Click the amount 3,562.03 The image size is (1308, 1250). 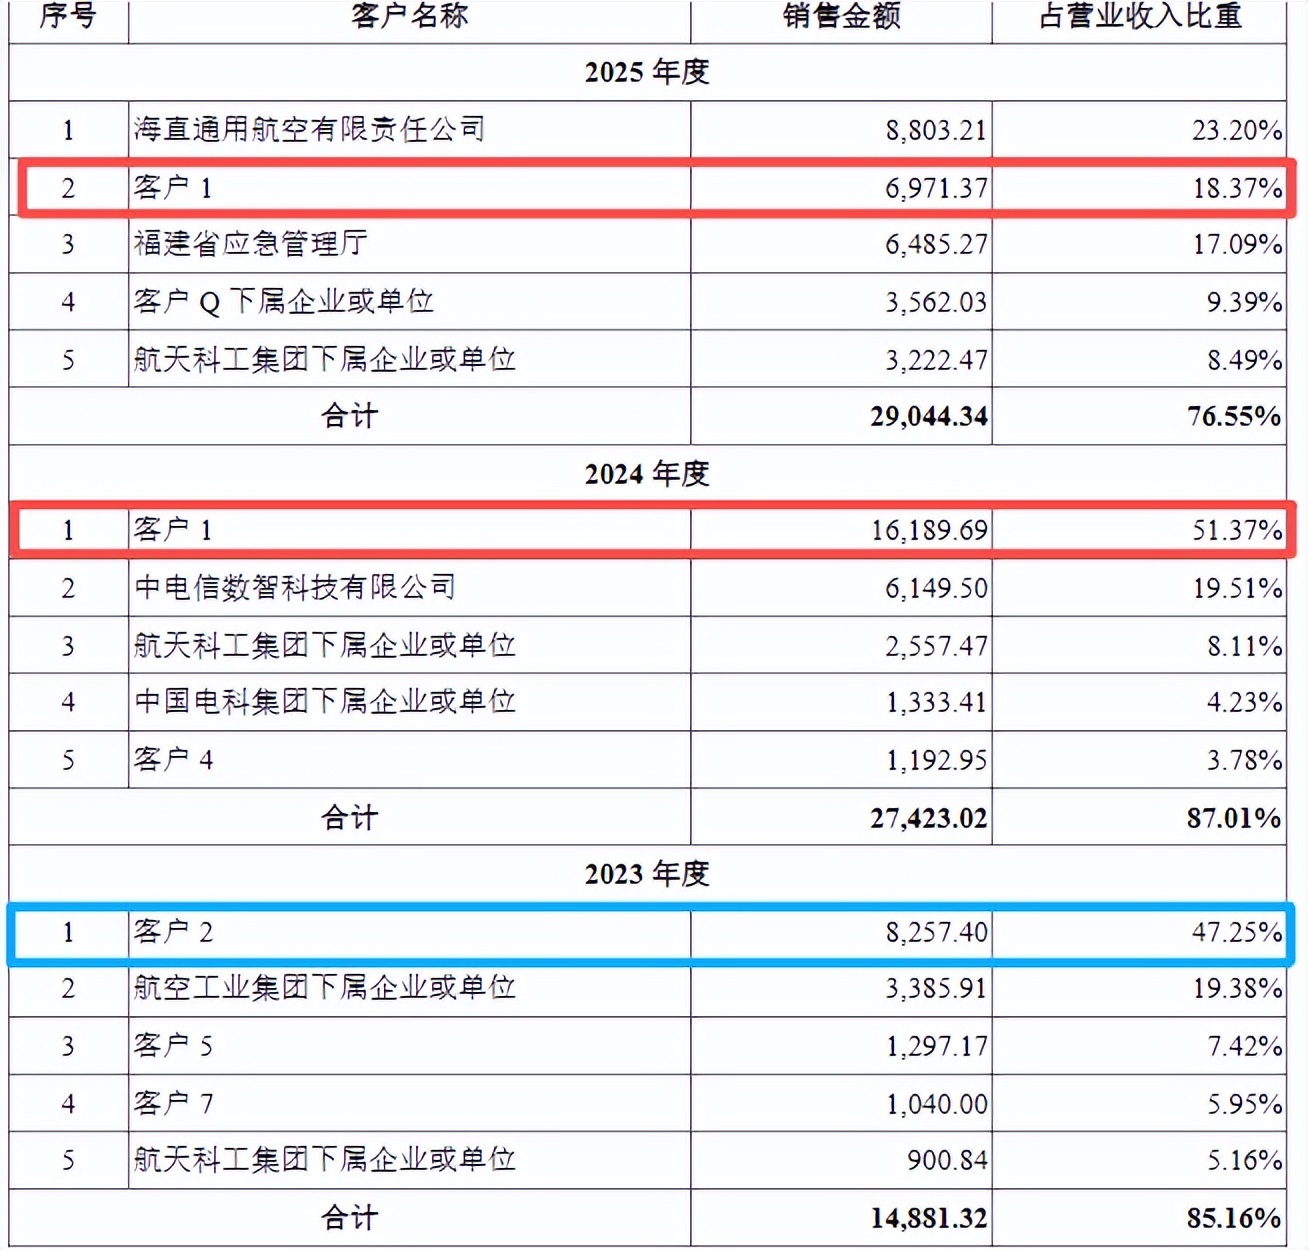click(x=936, y=302)
